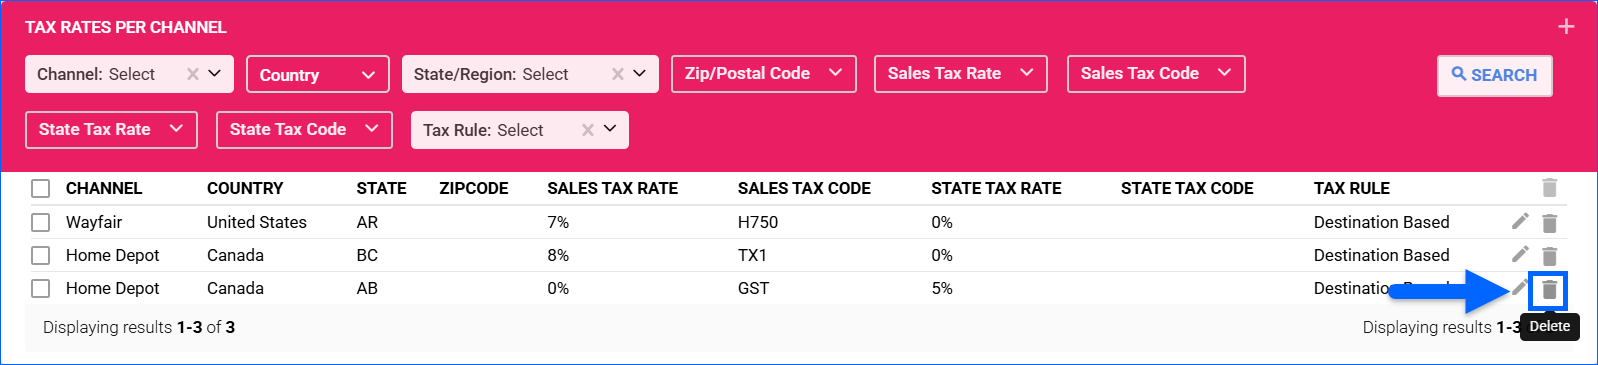
Task: Clear the Tax Rule filter with X
Action: pyautogui.click(x=588, y=130)
